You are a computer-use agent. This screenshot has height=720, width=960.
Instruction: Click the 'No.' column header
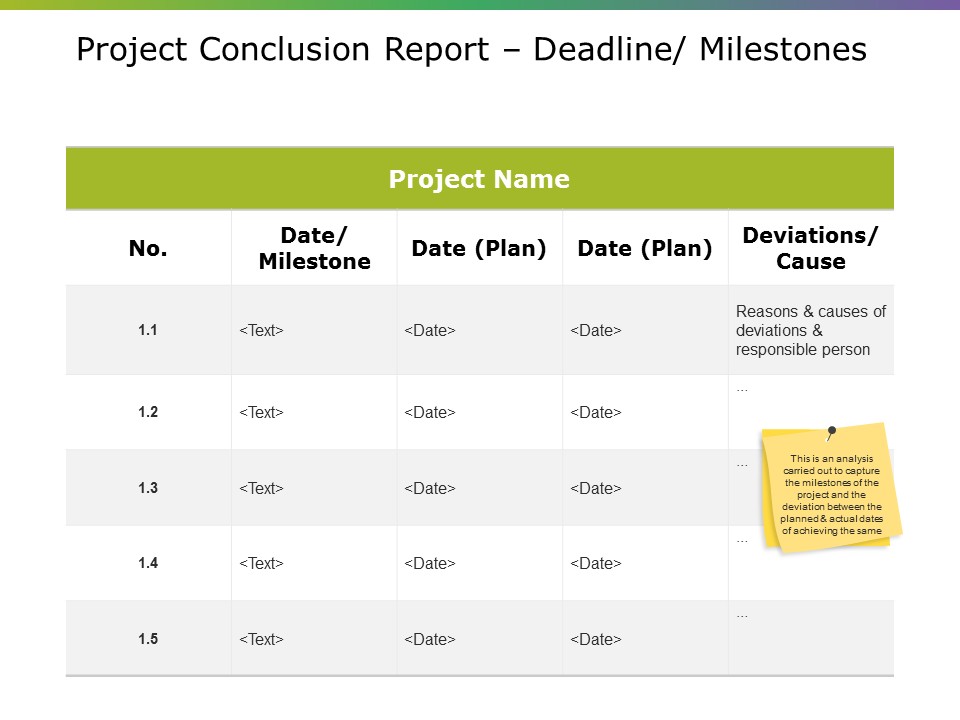[148, 248]
